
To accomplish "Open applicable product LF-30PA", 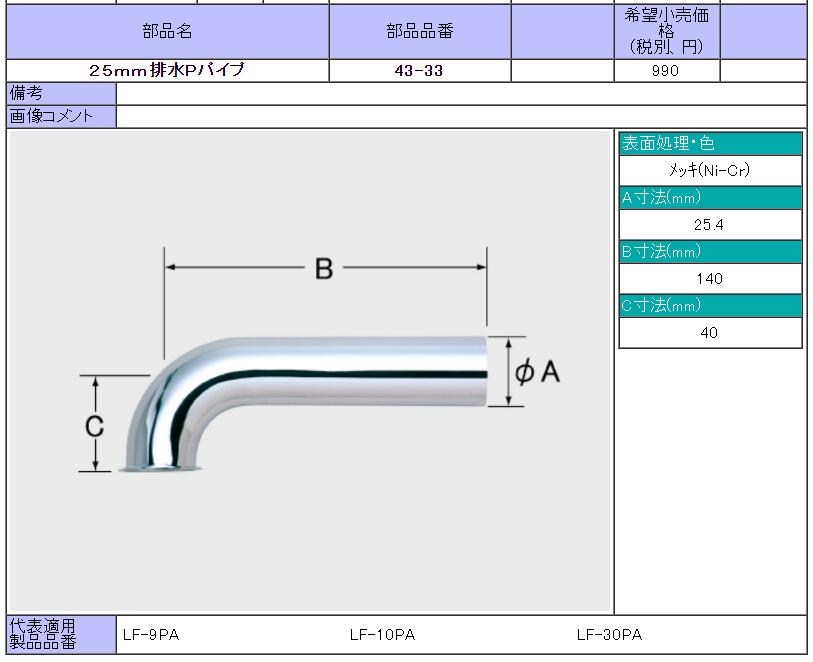I will [x=609, y=635].
